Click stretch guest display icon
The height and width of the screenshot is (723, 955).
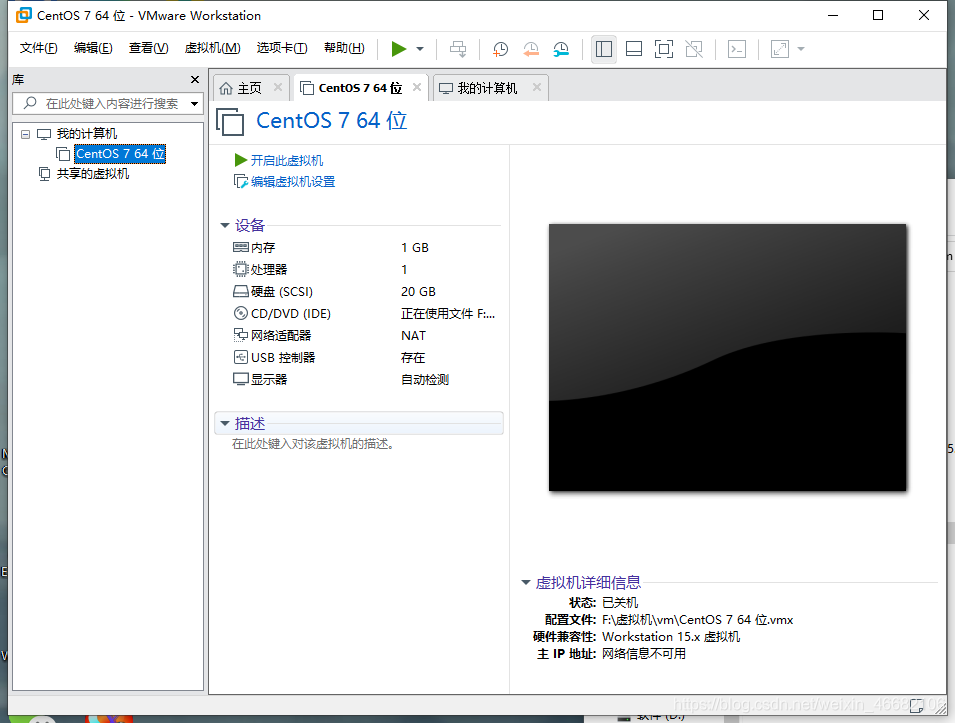780,49
